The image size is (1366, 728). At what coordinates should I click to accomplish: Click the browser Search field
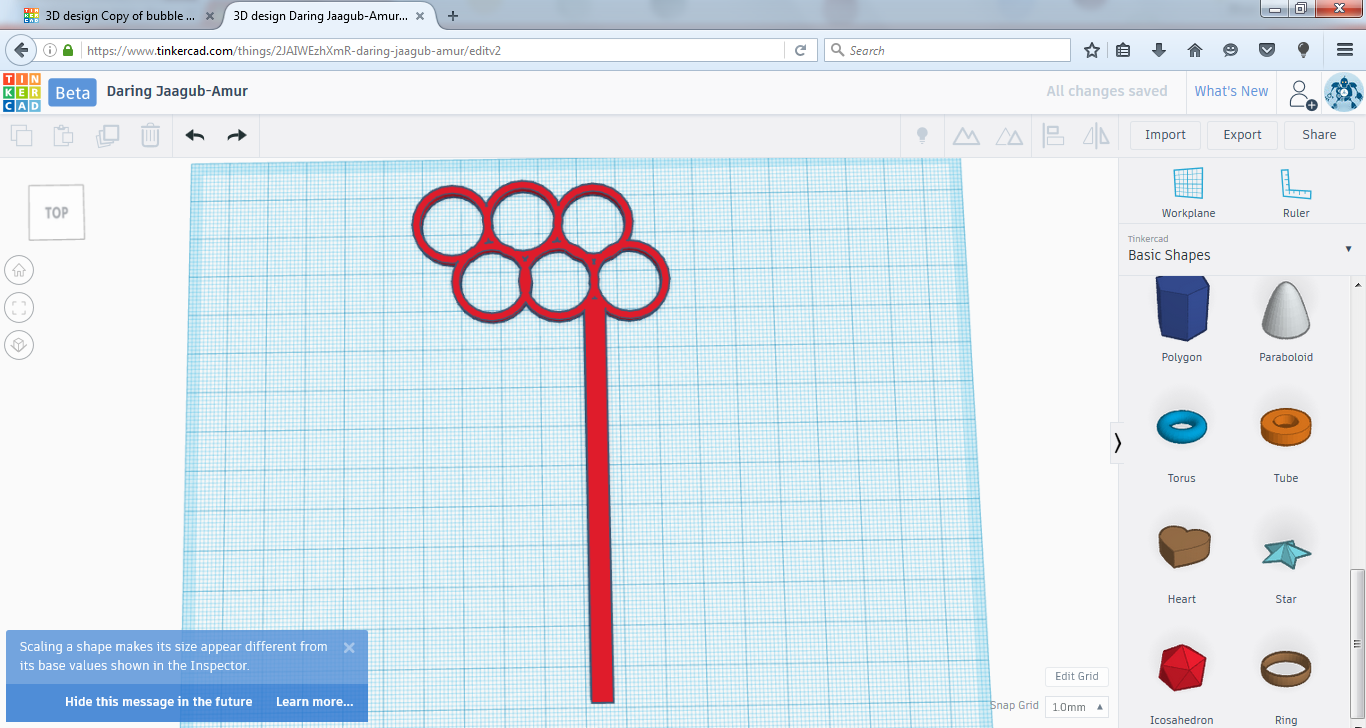(947, 50)
